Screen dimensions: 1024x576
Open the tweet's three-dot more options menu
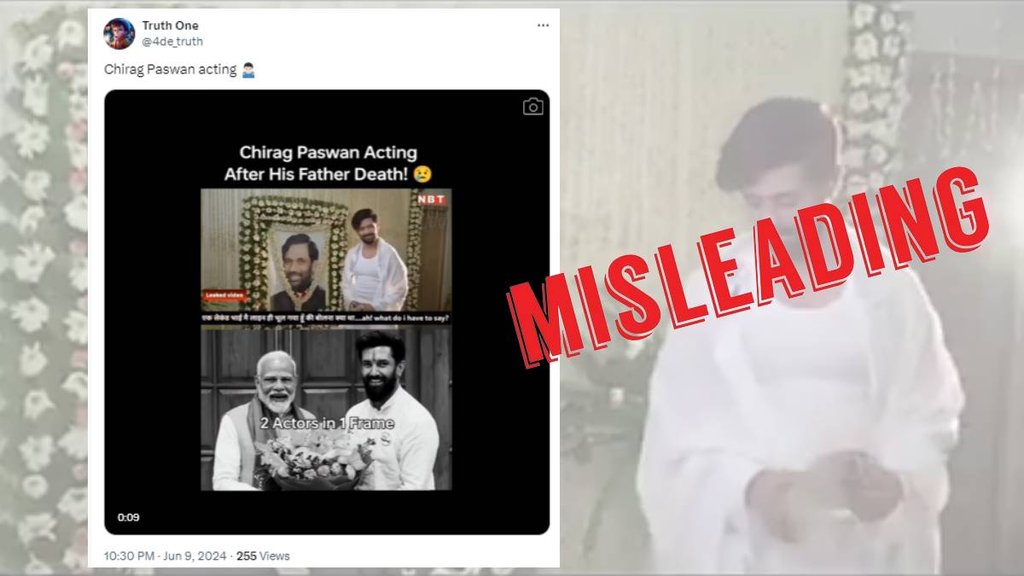[543, 25]
